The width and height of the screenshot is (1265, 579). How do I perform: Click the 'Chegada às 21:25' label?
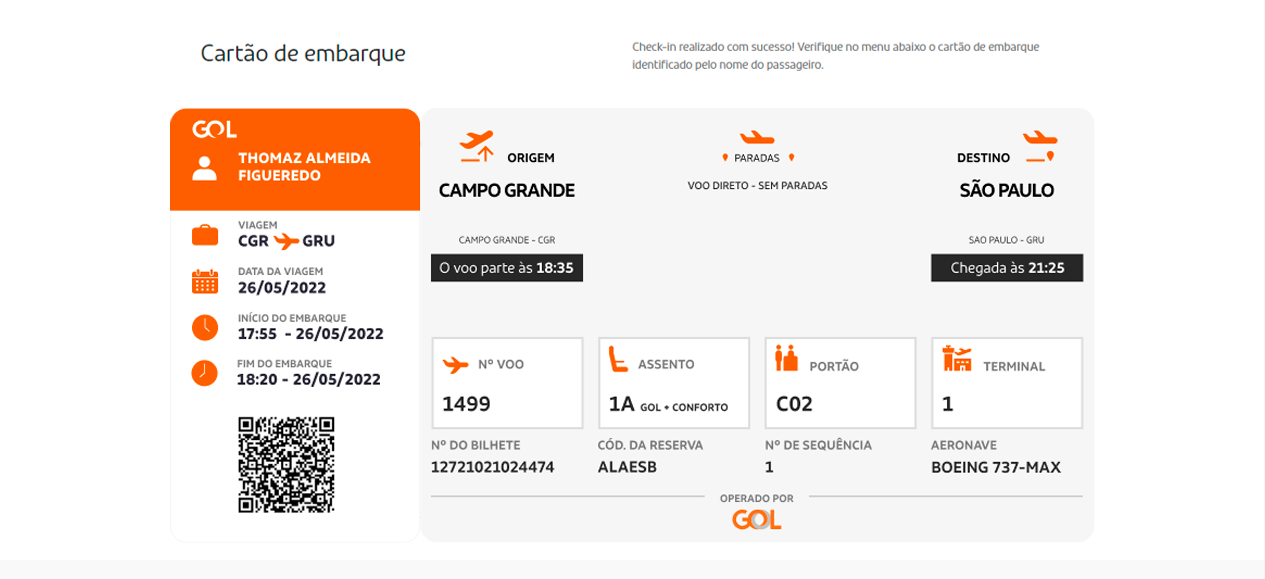click(1007, 268)
